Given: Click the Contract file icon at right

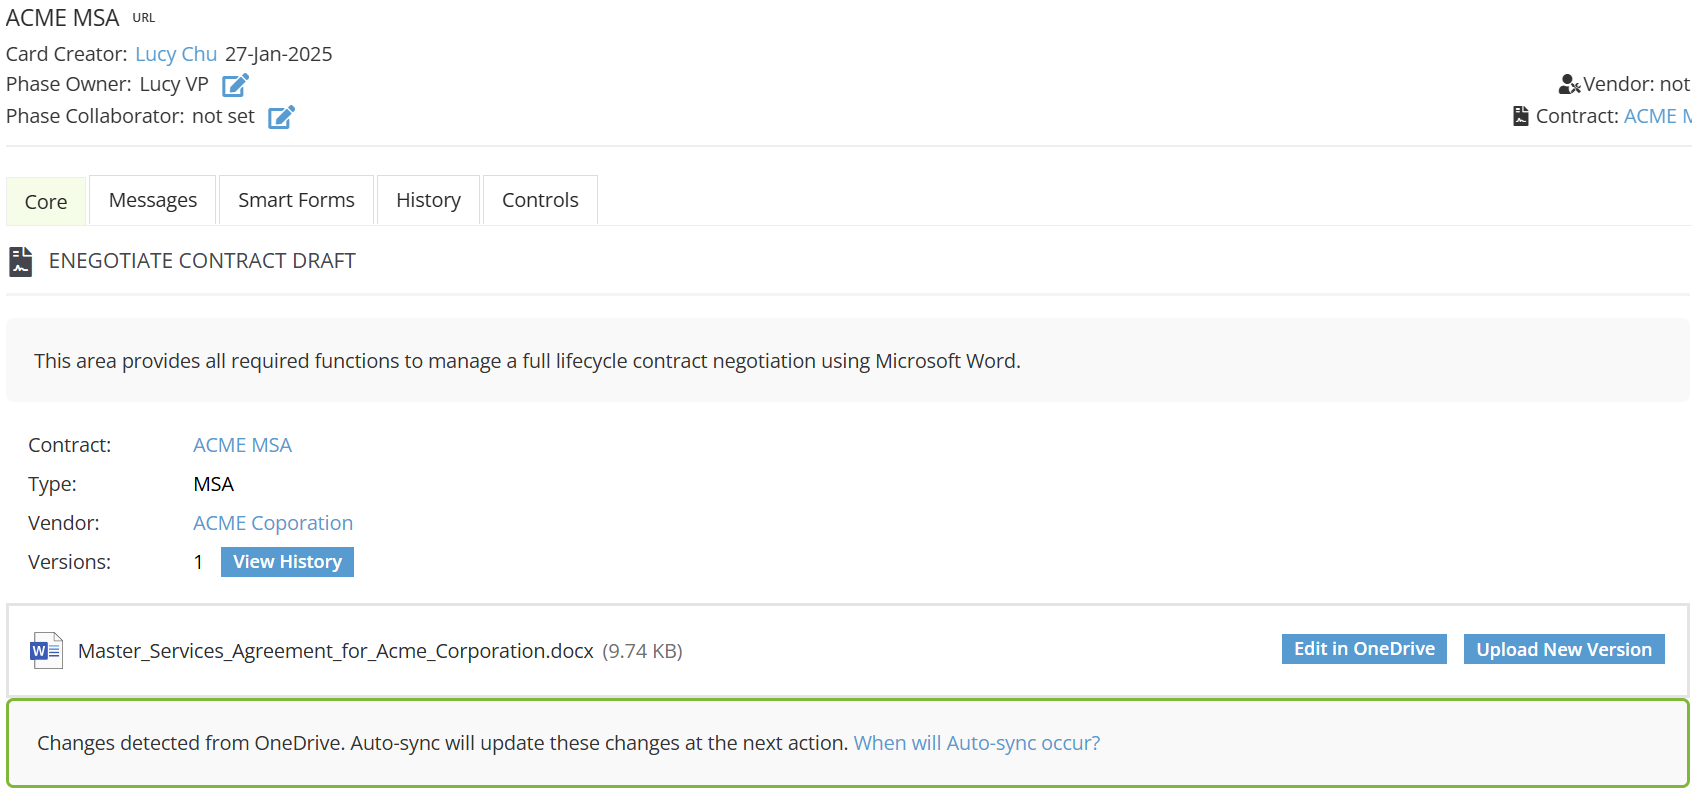Looking at the screenshot, I should pyautogui.click(x=1521, y=116).
